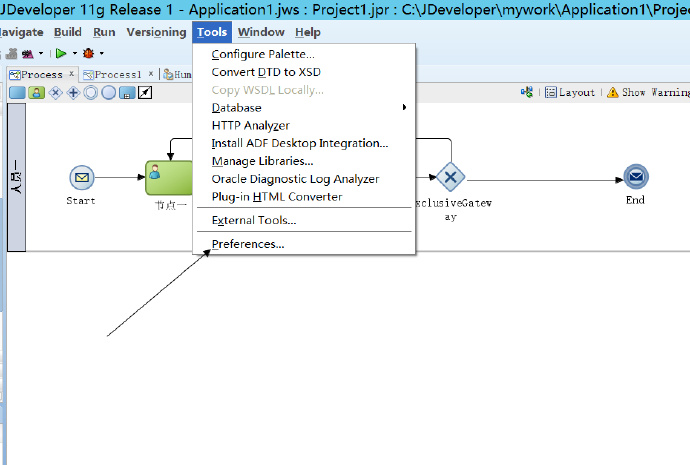
Task: Open the Window menu
Action: 261,32
